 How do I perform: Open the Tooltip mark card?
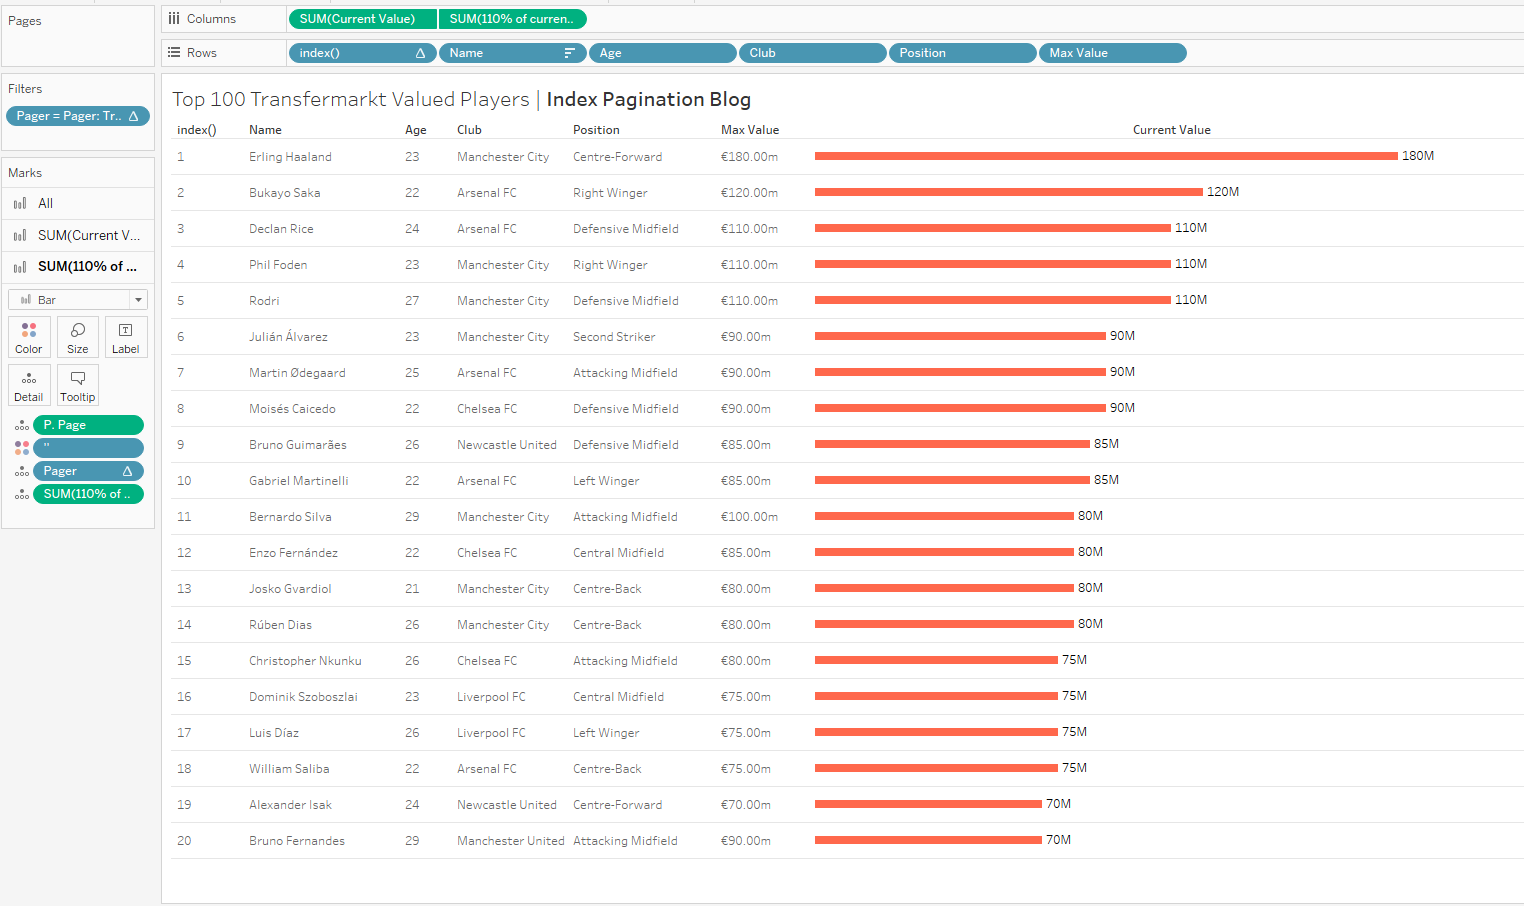coord(77,385)
